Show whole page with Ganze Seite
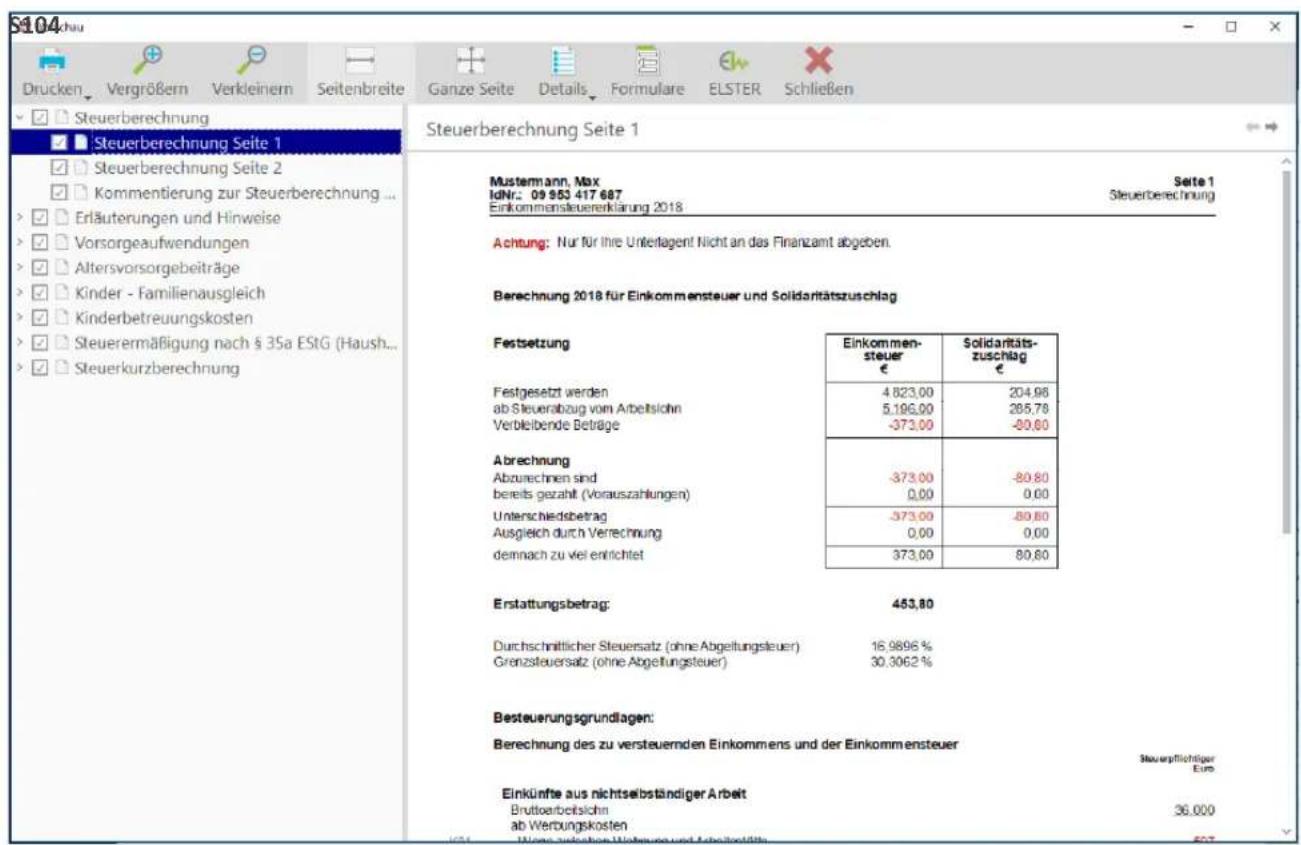This screenshot has width=1301, height=845. click(x=471, y=74)
